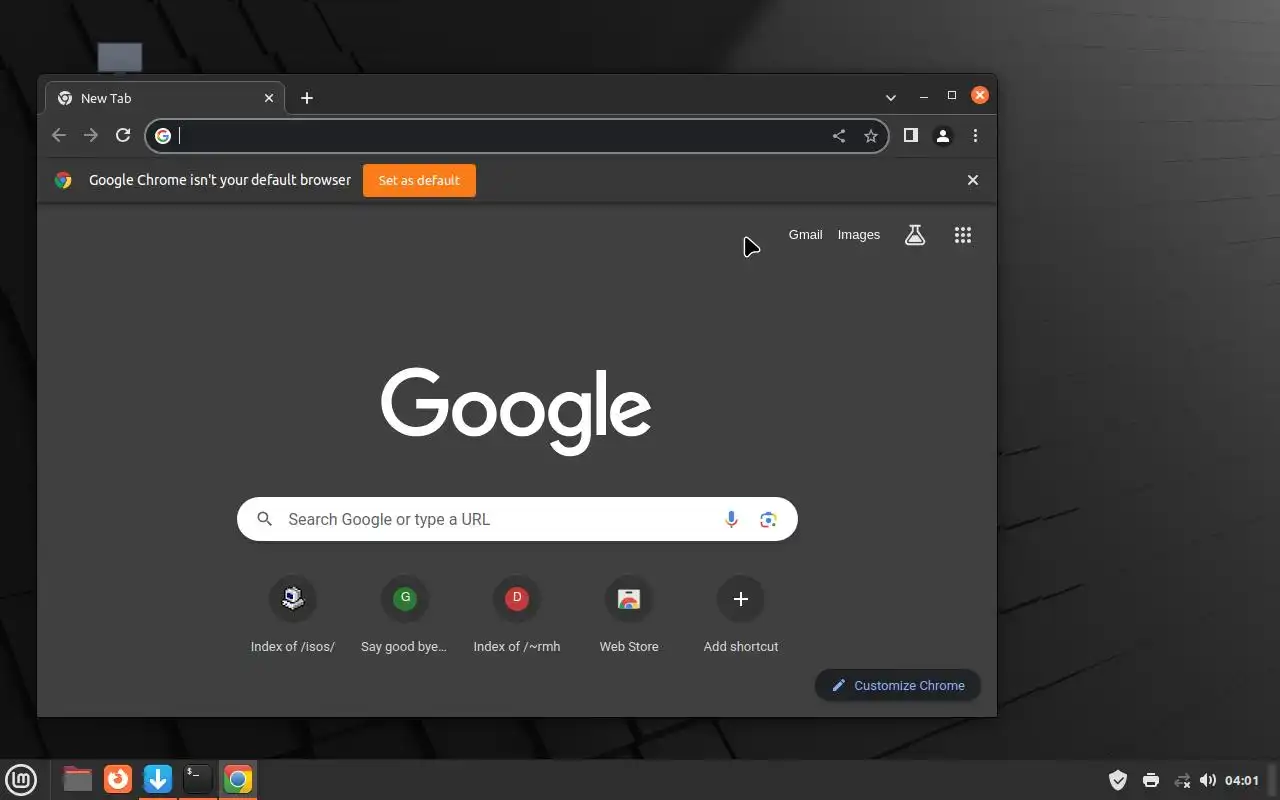Open the blue download arrow app in taskbar

[x=158, y=779]
